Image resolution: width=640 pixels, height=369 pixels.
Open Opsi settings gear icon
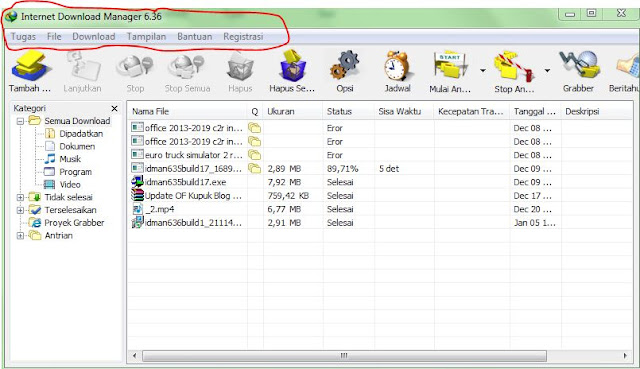(344, 65)
